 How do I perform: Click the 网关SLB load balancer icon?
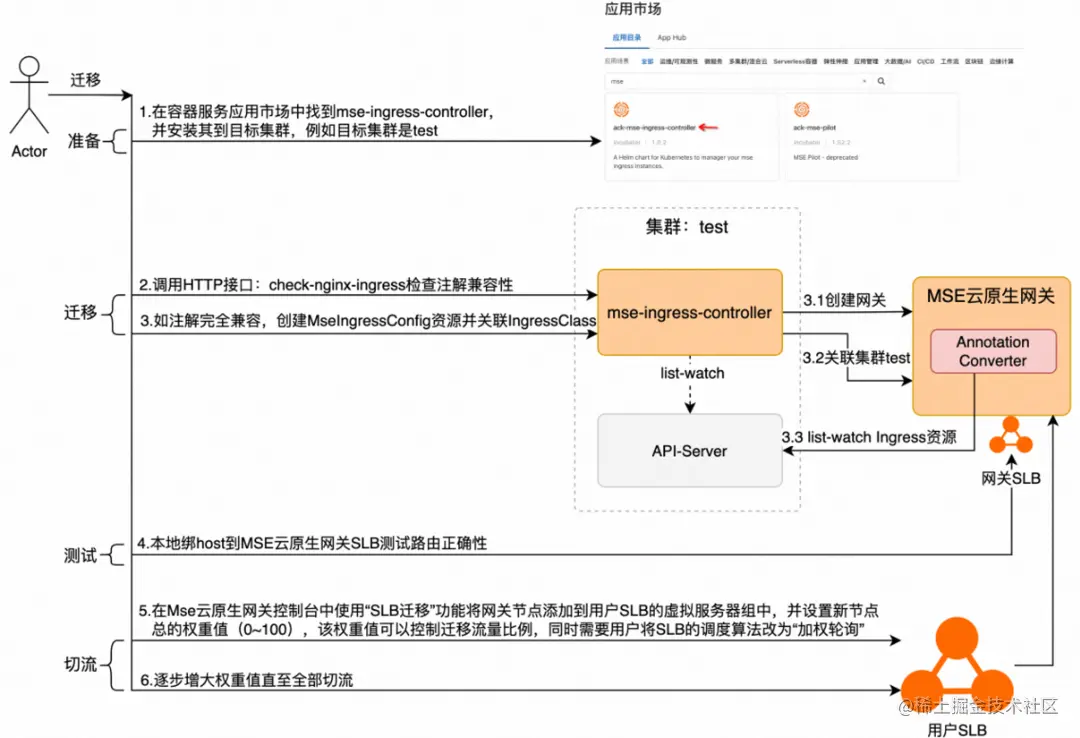(1010, 434)
